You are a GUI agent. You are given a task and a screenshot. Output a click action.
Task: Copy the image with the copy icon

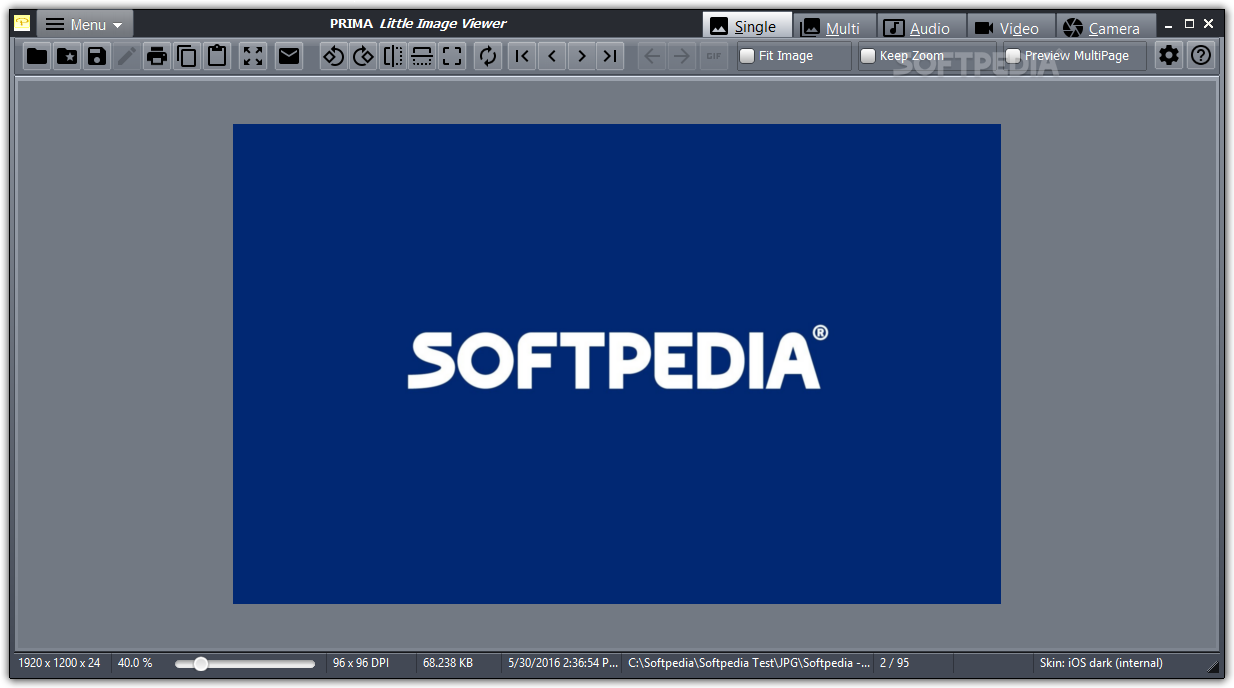pyautogui.click(x=187, y=56)
